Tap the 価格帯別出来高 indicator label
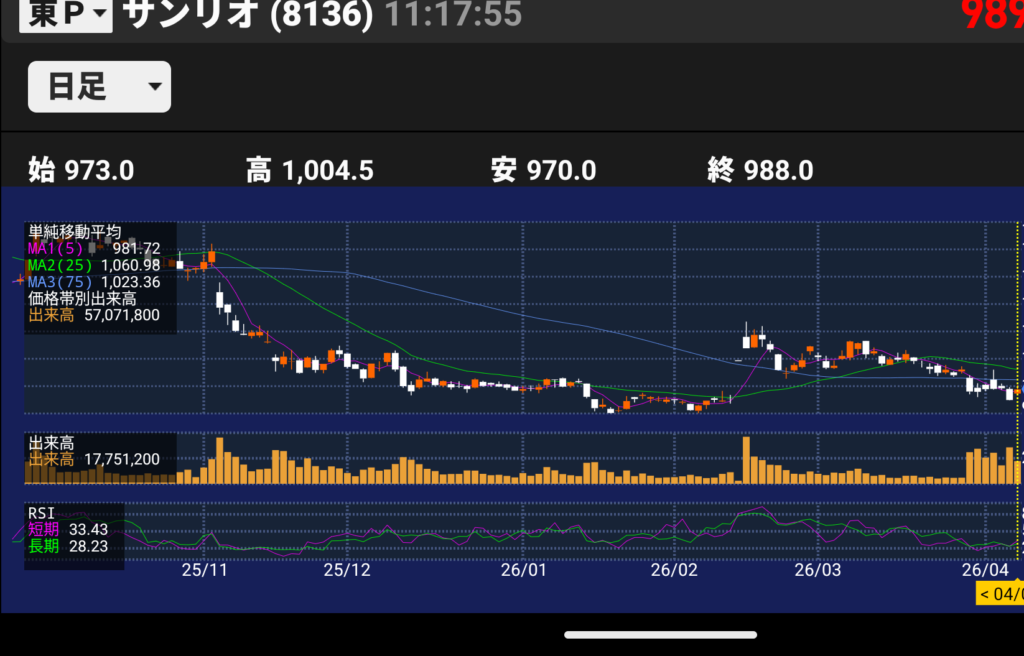1024x656 pixels. [82, 297]
